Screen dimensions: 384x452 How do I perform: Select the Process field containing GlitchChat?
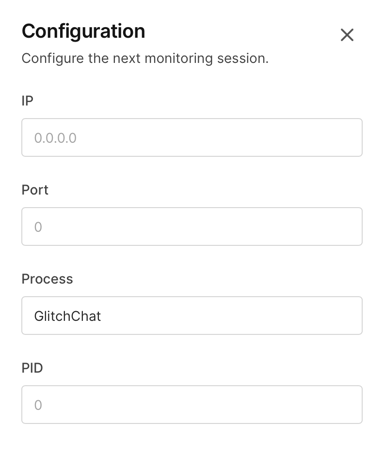pyautogui.click(x=192, y=315)
